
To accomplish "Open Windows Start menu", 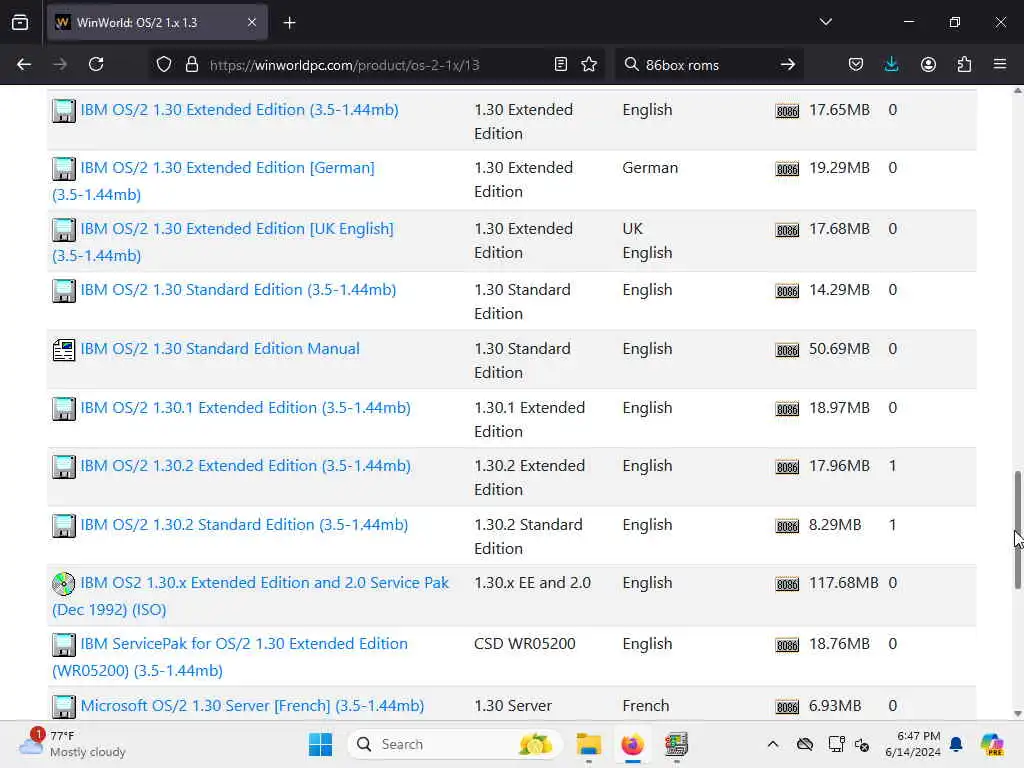I will click(320, 744).
